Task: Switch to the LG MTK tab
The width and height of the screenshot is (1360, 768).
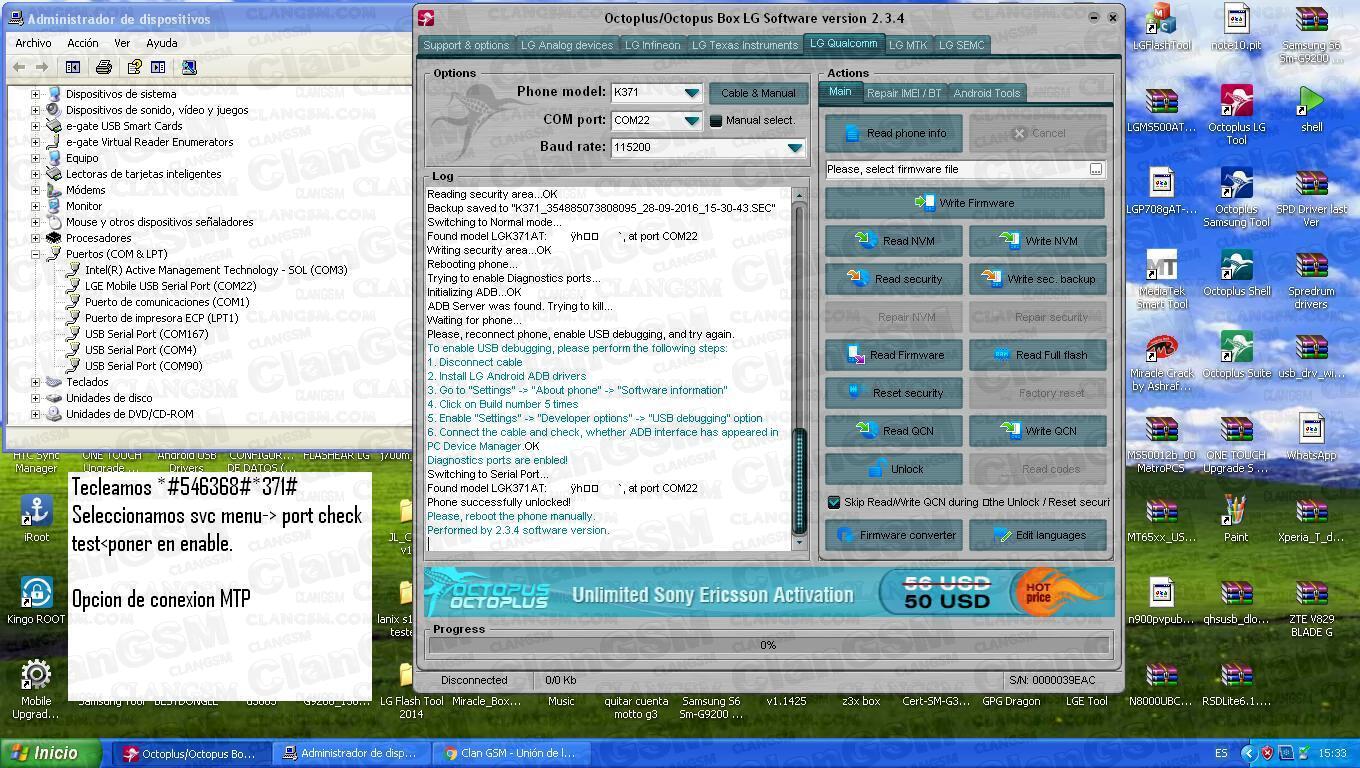Action: (x=908, y=45)
